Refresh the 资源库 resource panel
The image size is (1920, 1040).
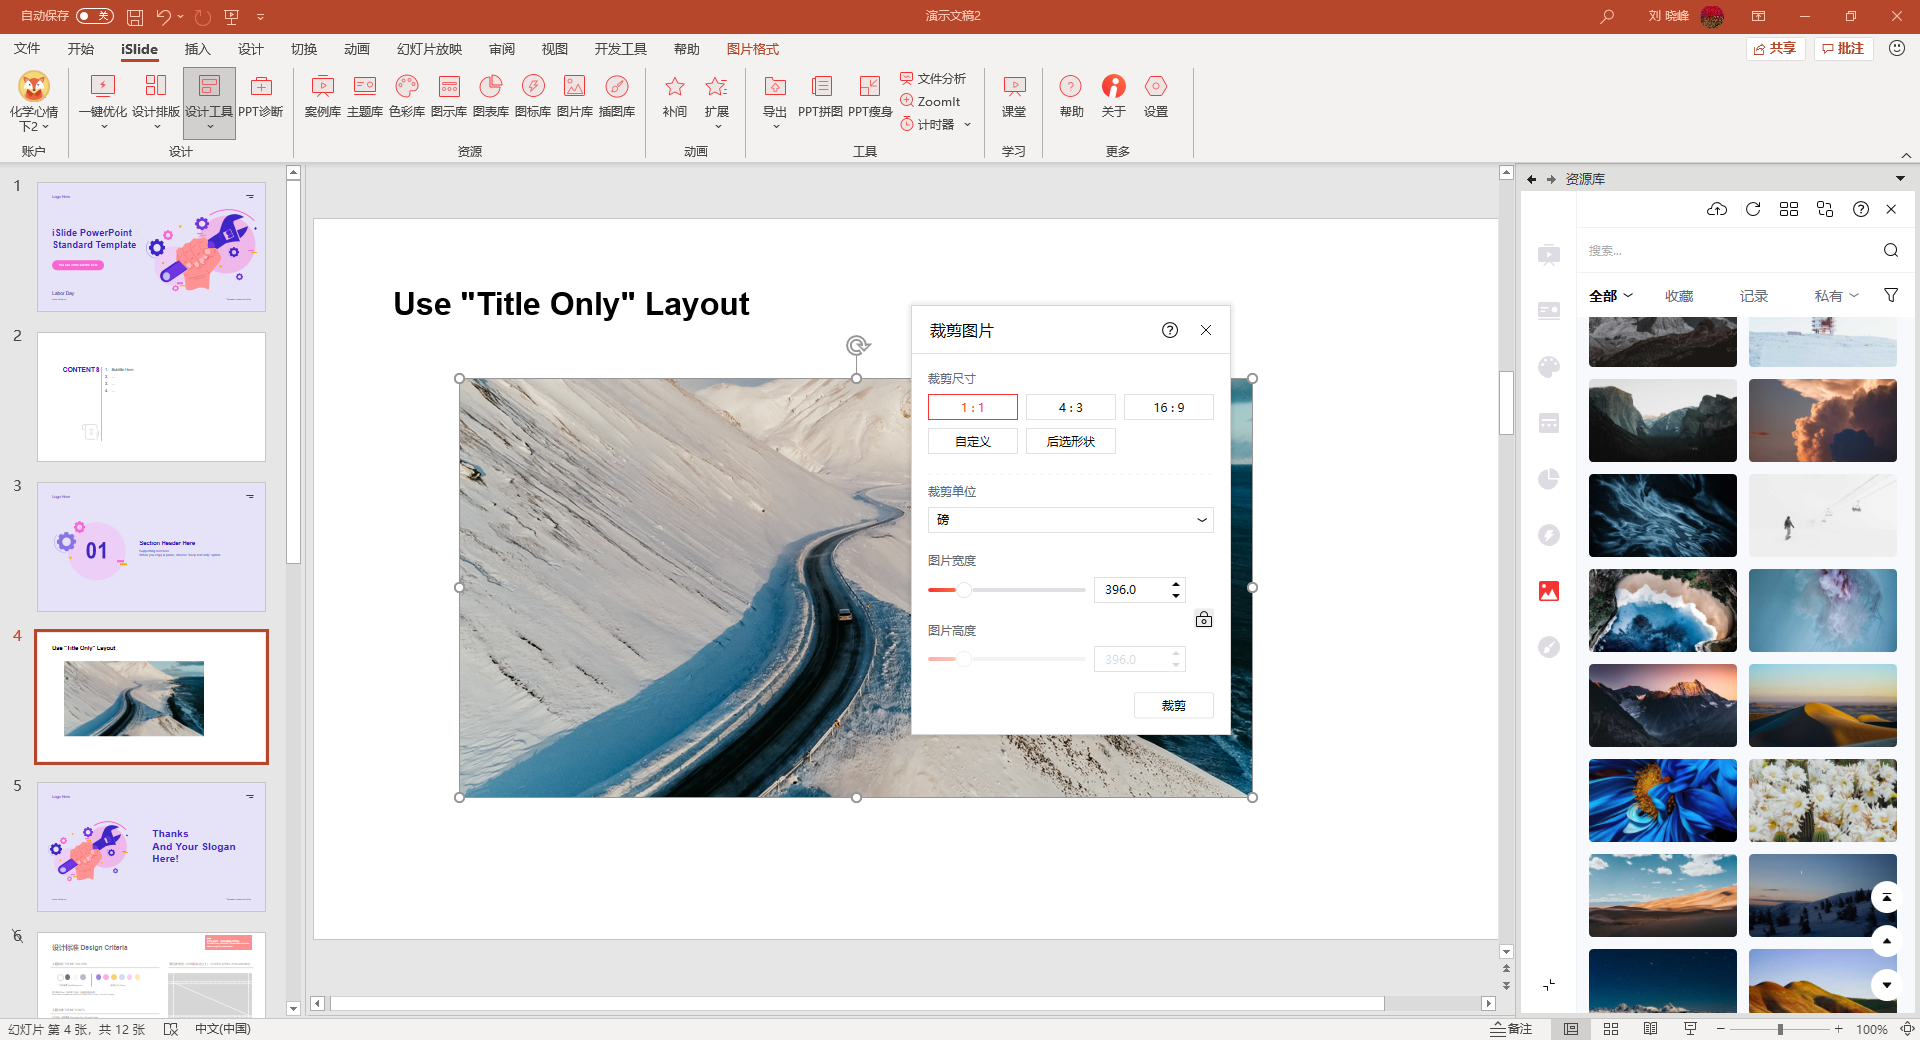pyautogui.click(x=1753, y=209)
